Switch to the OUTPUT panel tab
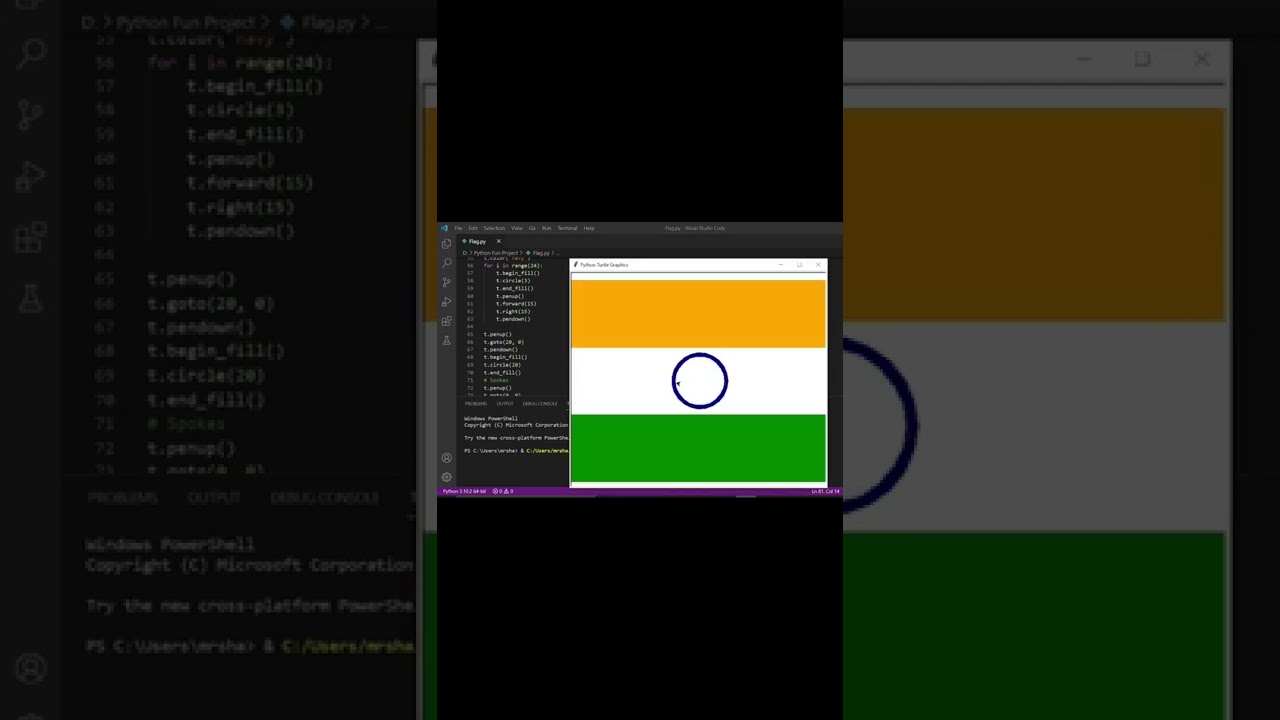1280x720 pixels. coord(505,404)
